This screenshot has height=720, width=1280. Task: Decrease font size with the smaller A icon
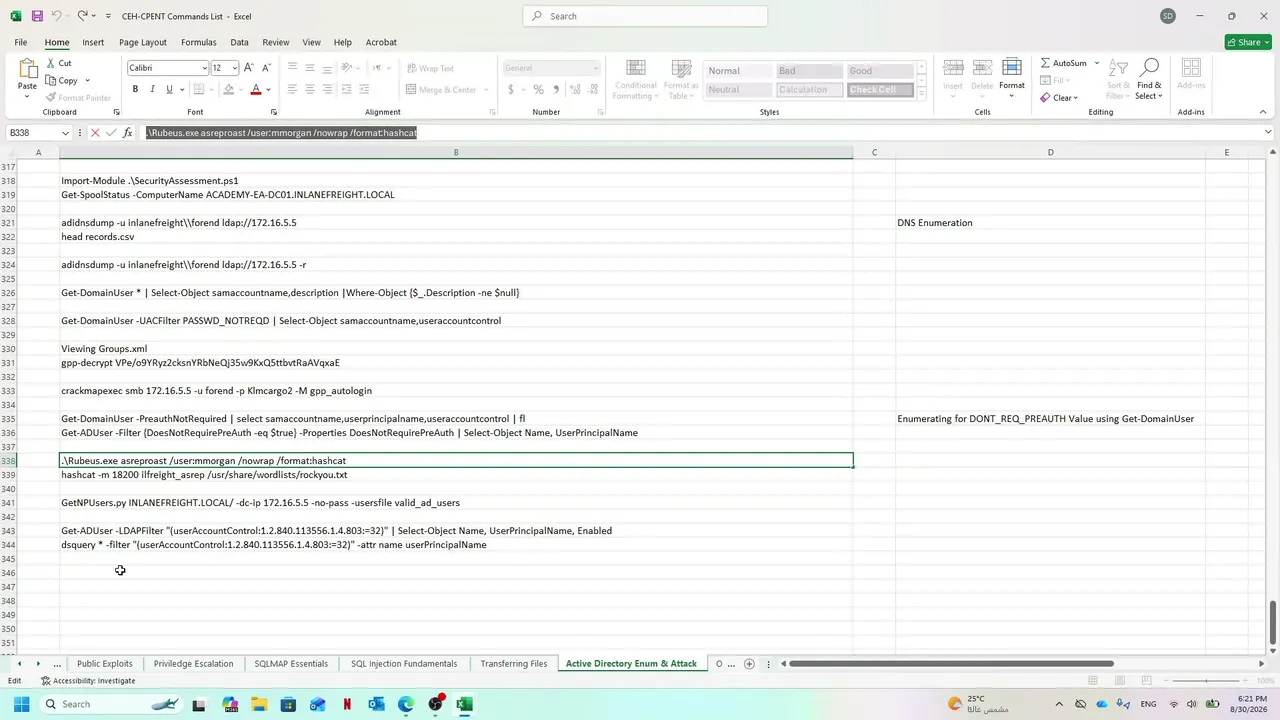click(266, 68)
